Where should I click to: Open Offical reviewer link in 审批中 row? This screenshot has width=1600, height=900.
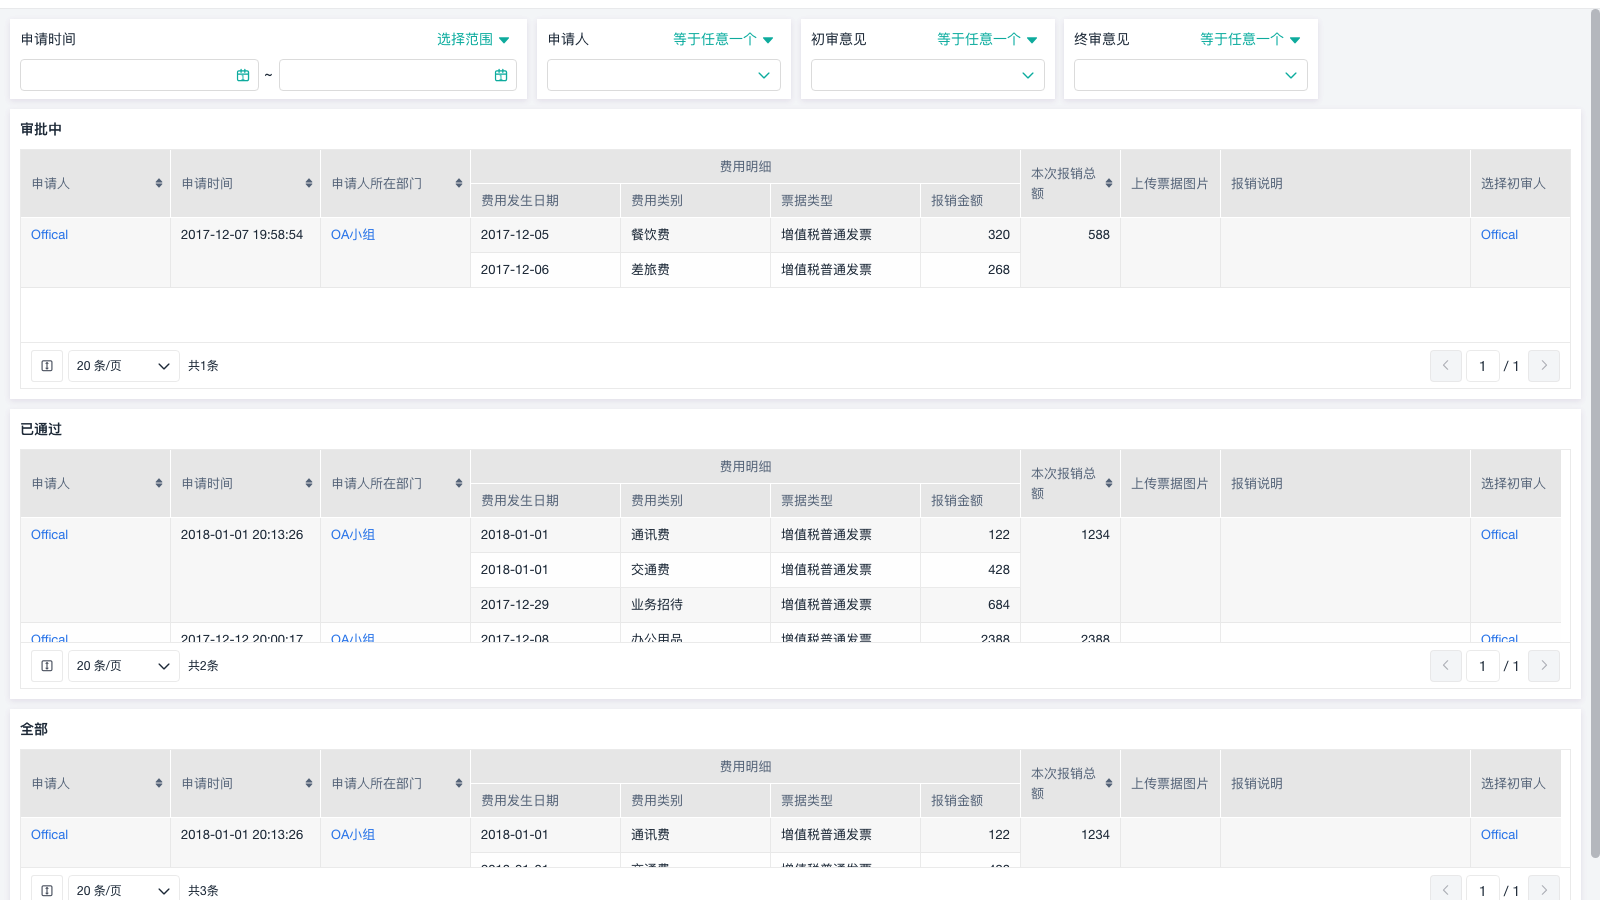coord(1499,235)
